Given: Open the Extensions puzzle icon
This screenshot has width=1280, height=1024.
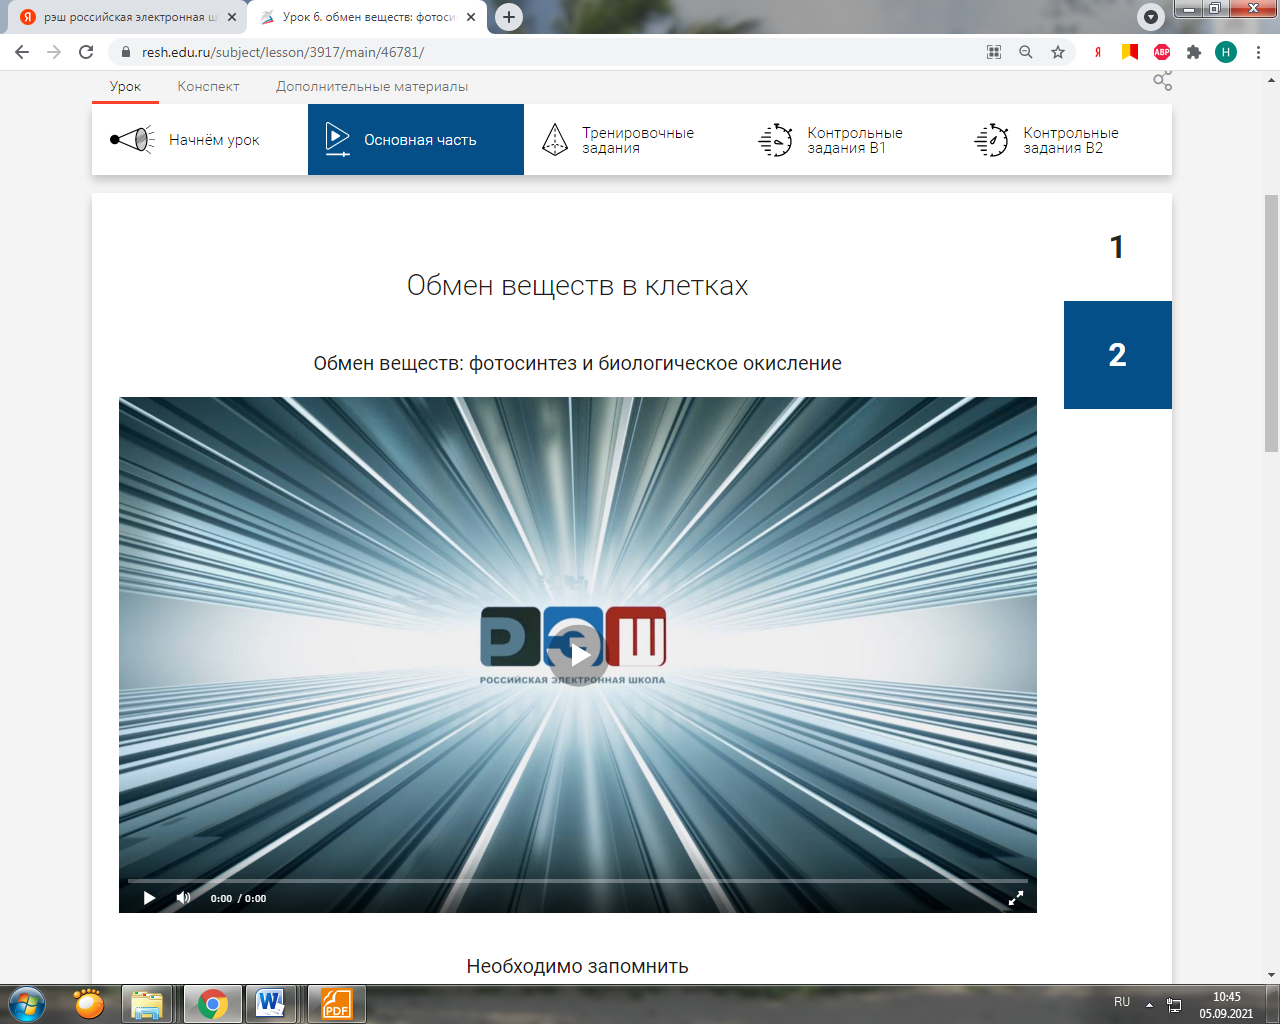Looking at the screenshot, I should pyautogui.click(x=1194, y=52).
